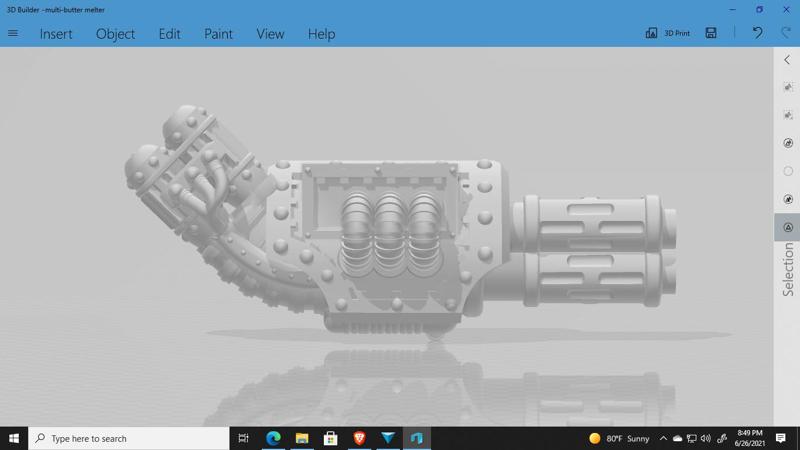Click the pen workspace tray icon
Screen dimensions: 800x450
point(721,438)
